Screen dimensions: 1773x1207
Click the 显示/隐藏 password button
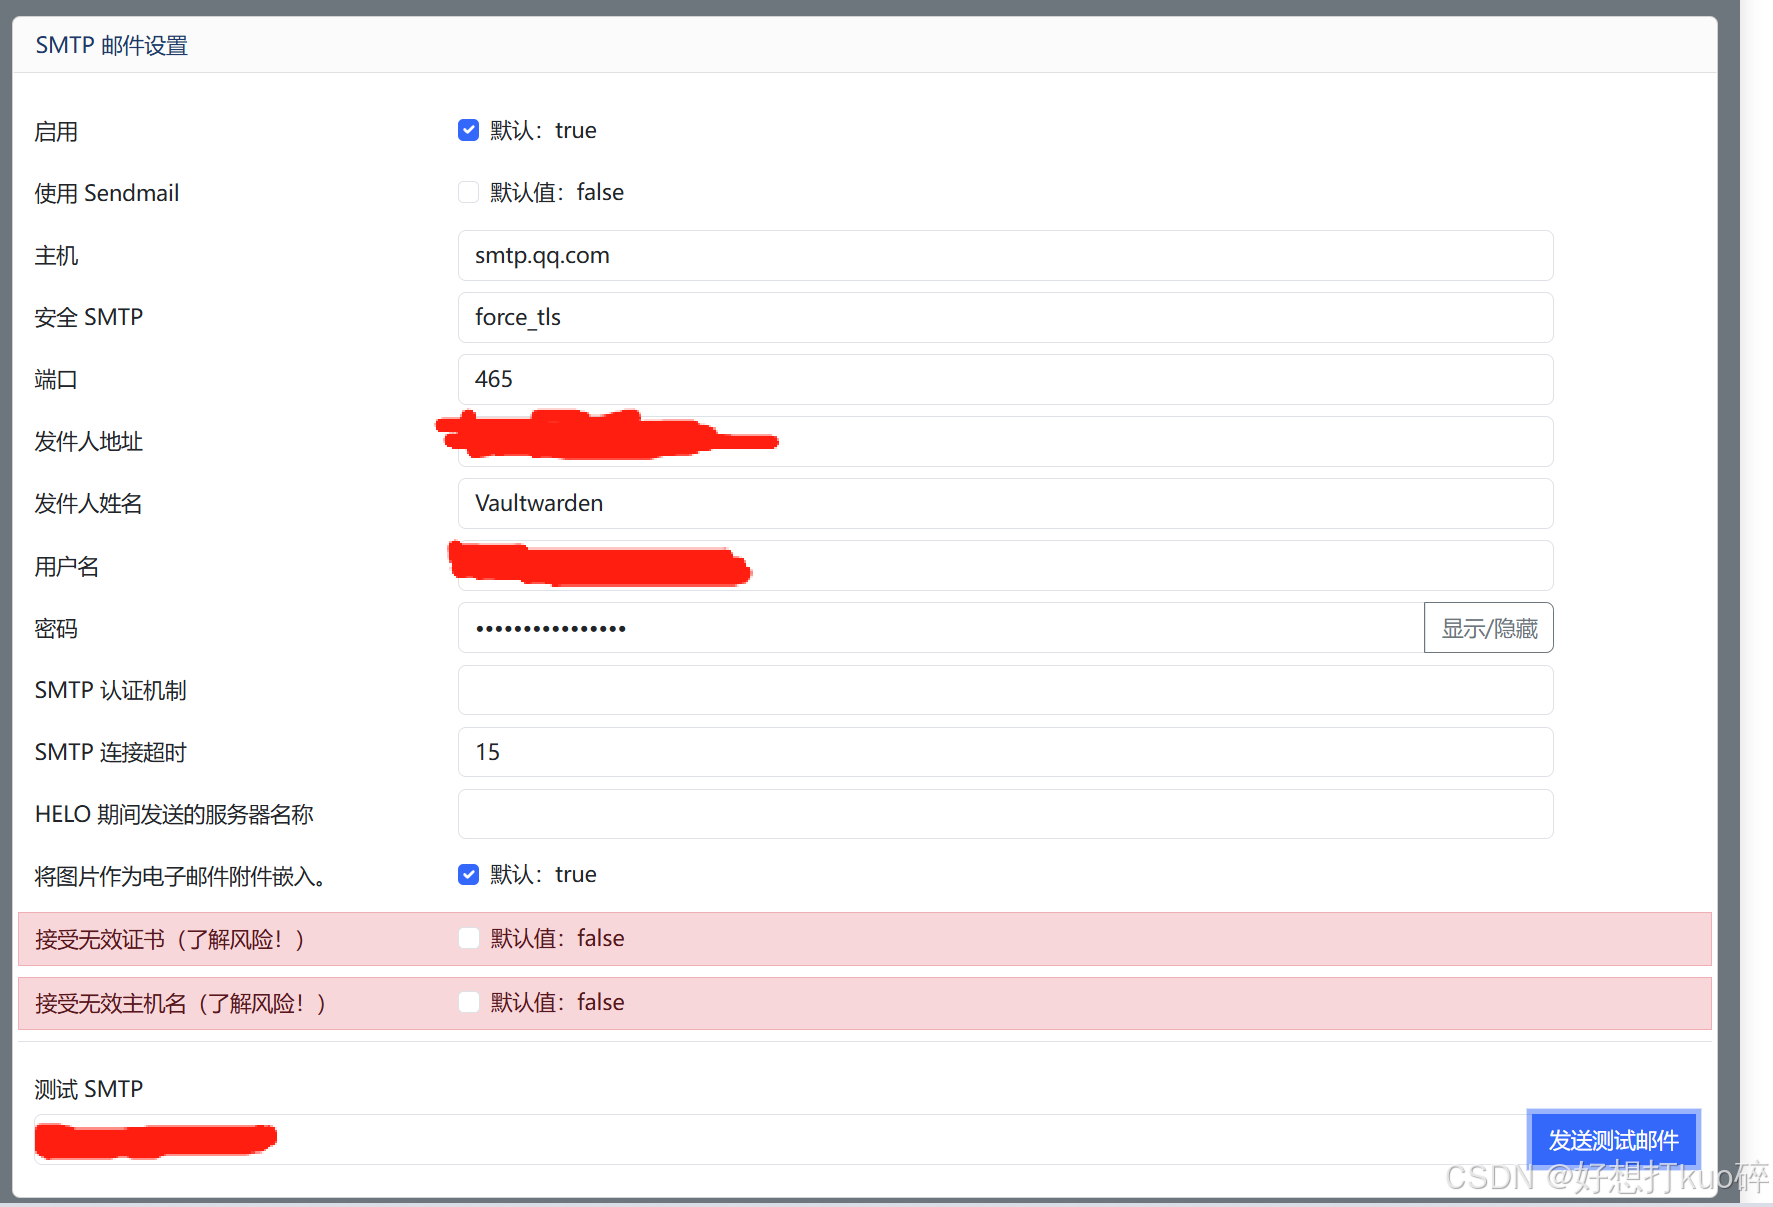pyautogui.click(x=1489, y=628)
